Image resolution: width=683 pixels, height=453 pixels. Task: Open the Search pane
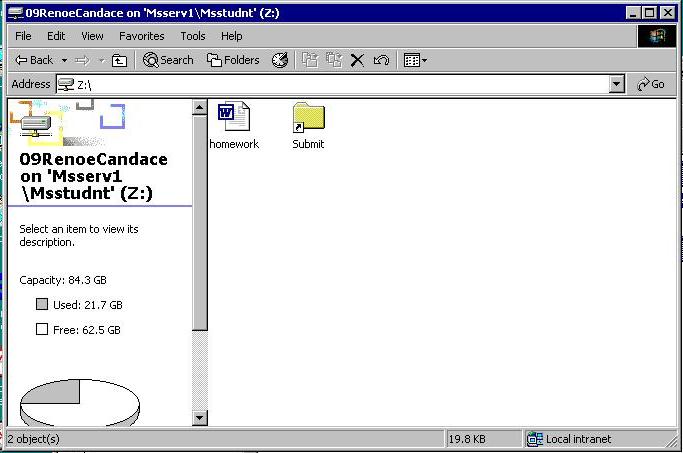168,60
